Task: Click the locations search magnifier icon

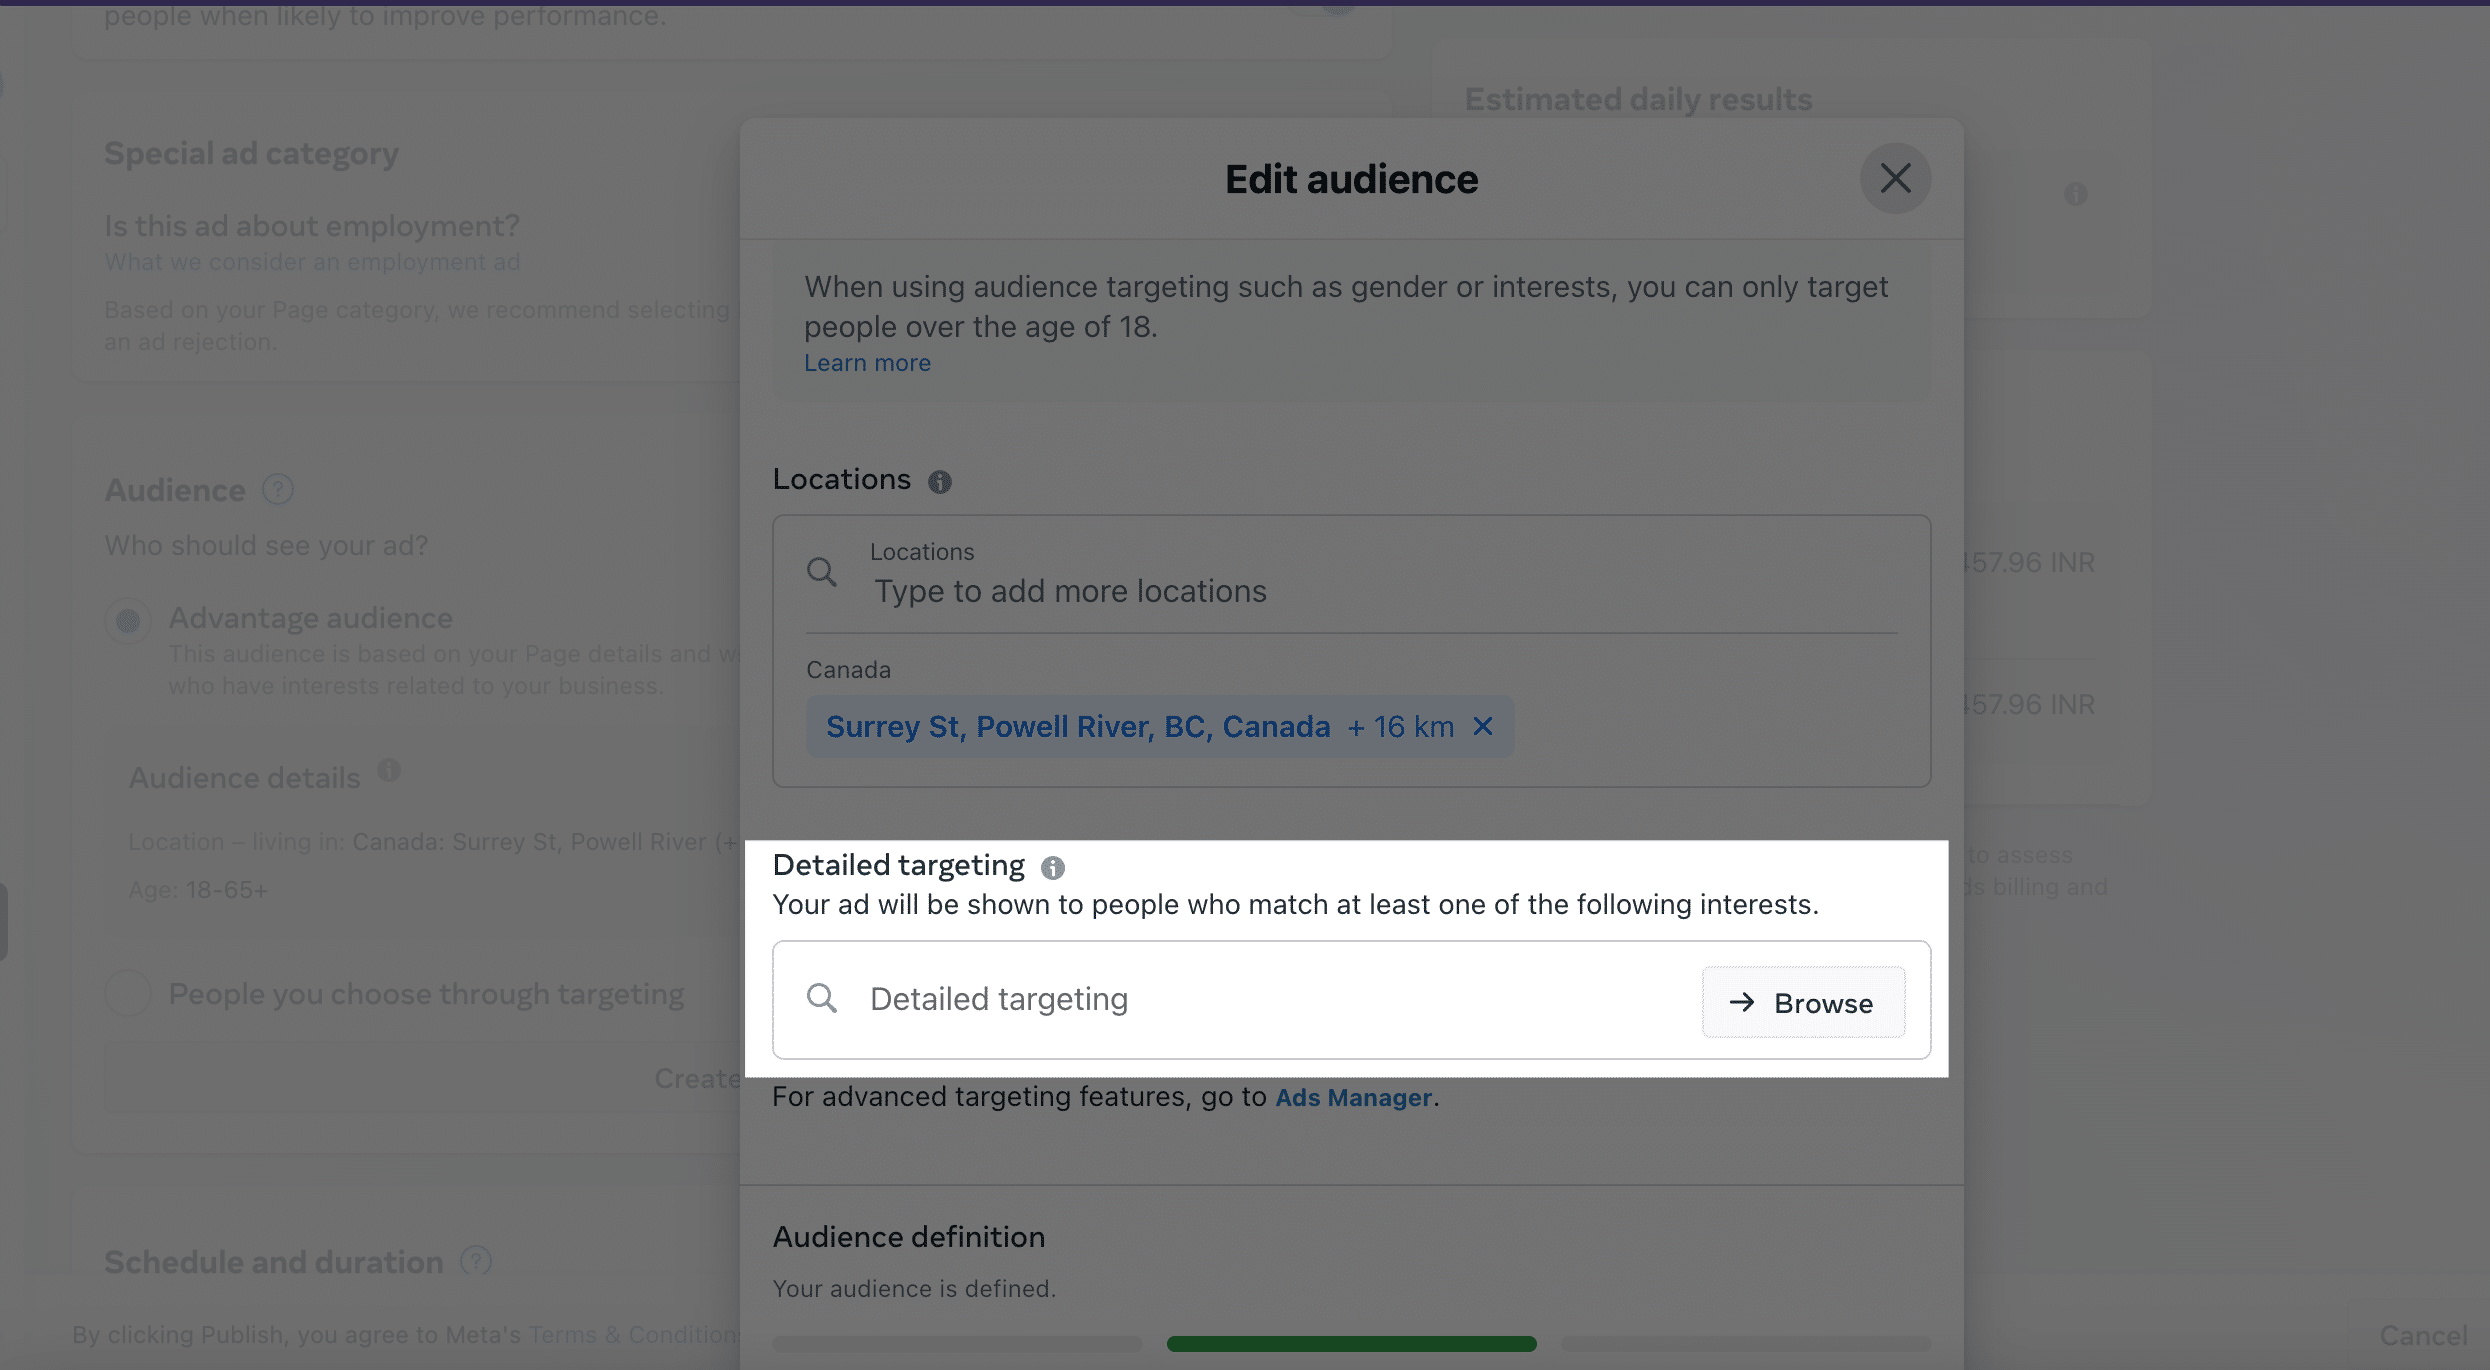Action: 822,572
